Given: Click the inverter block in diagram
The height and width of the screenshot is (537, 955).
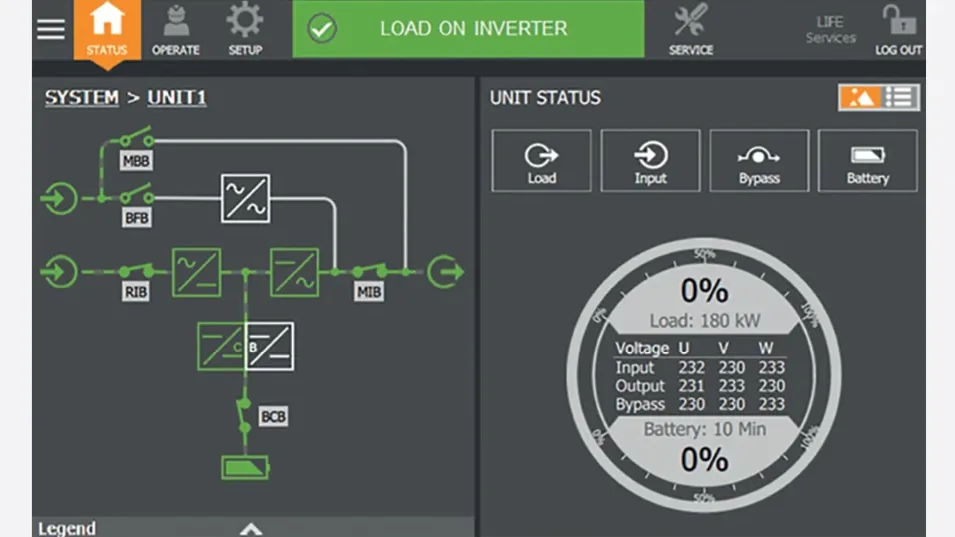Looking at the screenshot, I should click(x=295, y=272).
